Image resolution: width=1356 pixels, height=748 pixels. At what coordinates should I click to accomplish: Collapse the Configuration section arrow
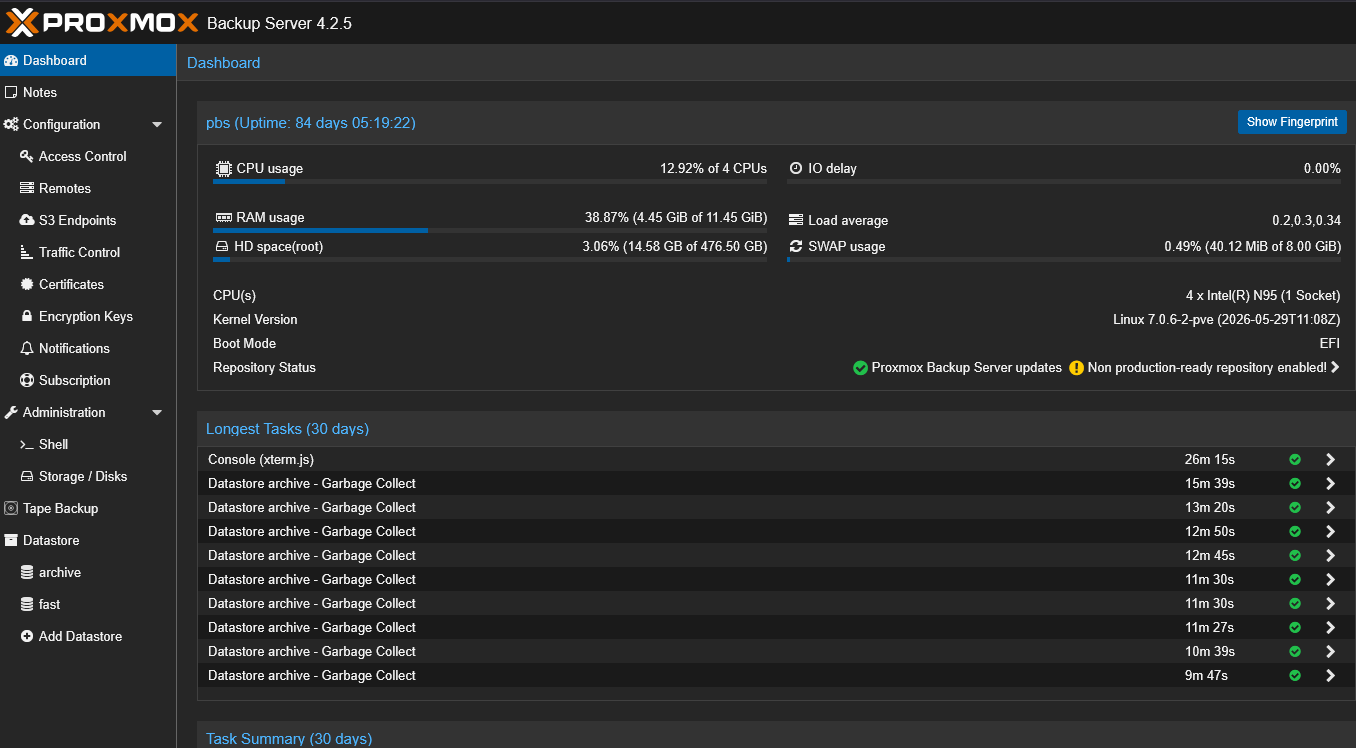[157, 124]
